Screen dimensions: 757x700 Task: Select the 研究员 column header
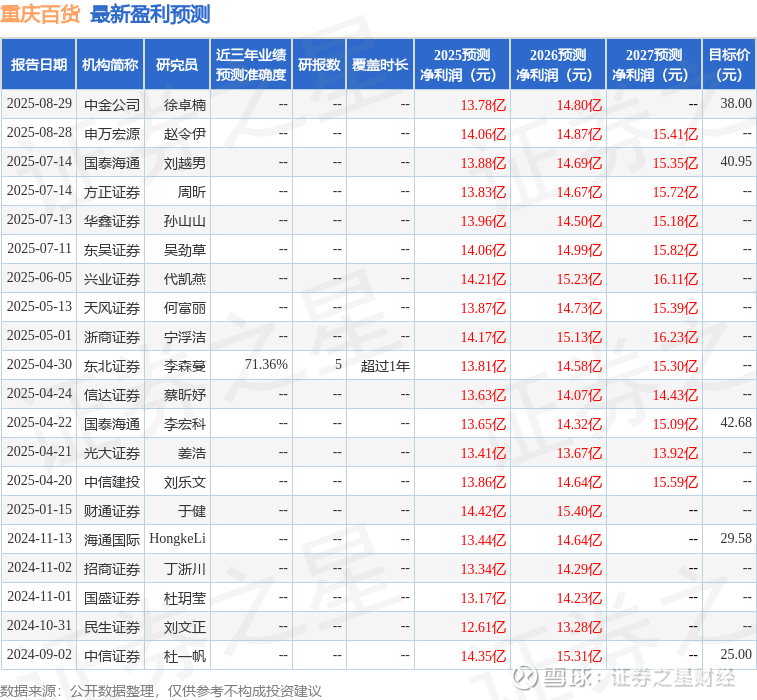pyautogui.click(x=177, y=64)
